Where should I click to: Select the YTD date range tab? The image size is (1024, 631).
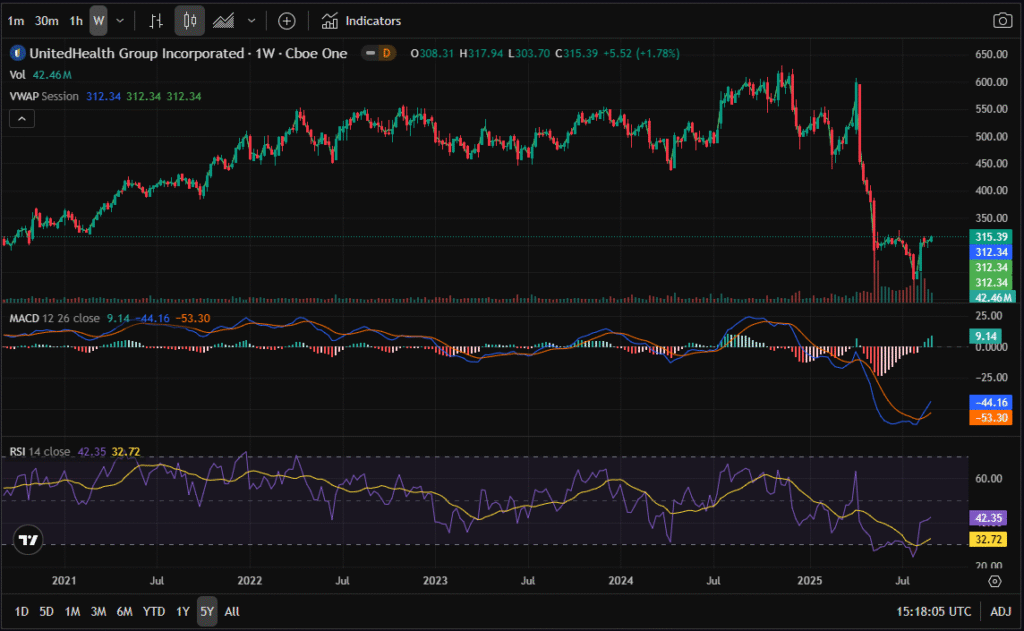(x=153, y=611)
